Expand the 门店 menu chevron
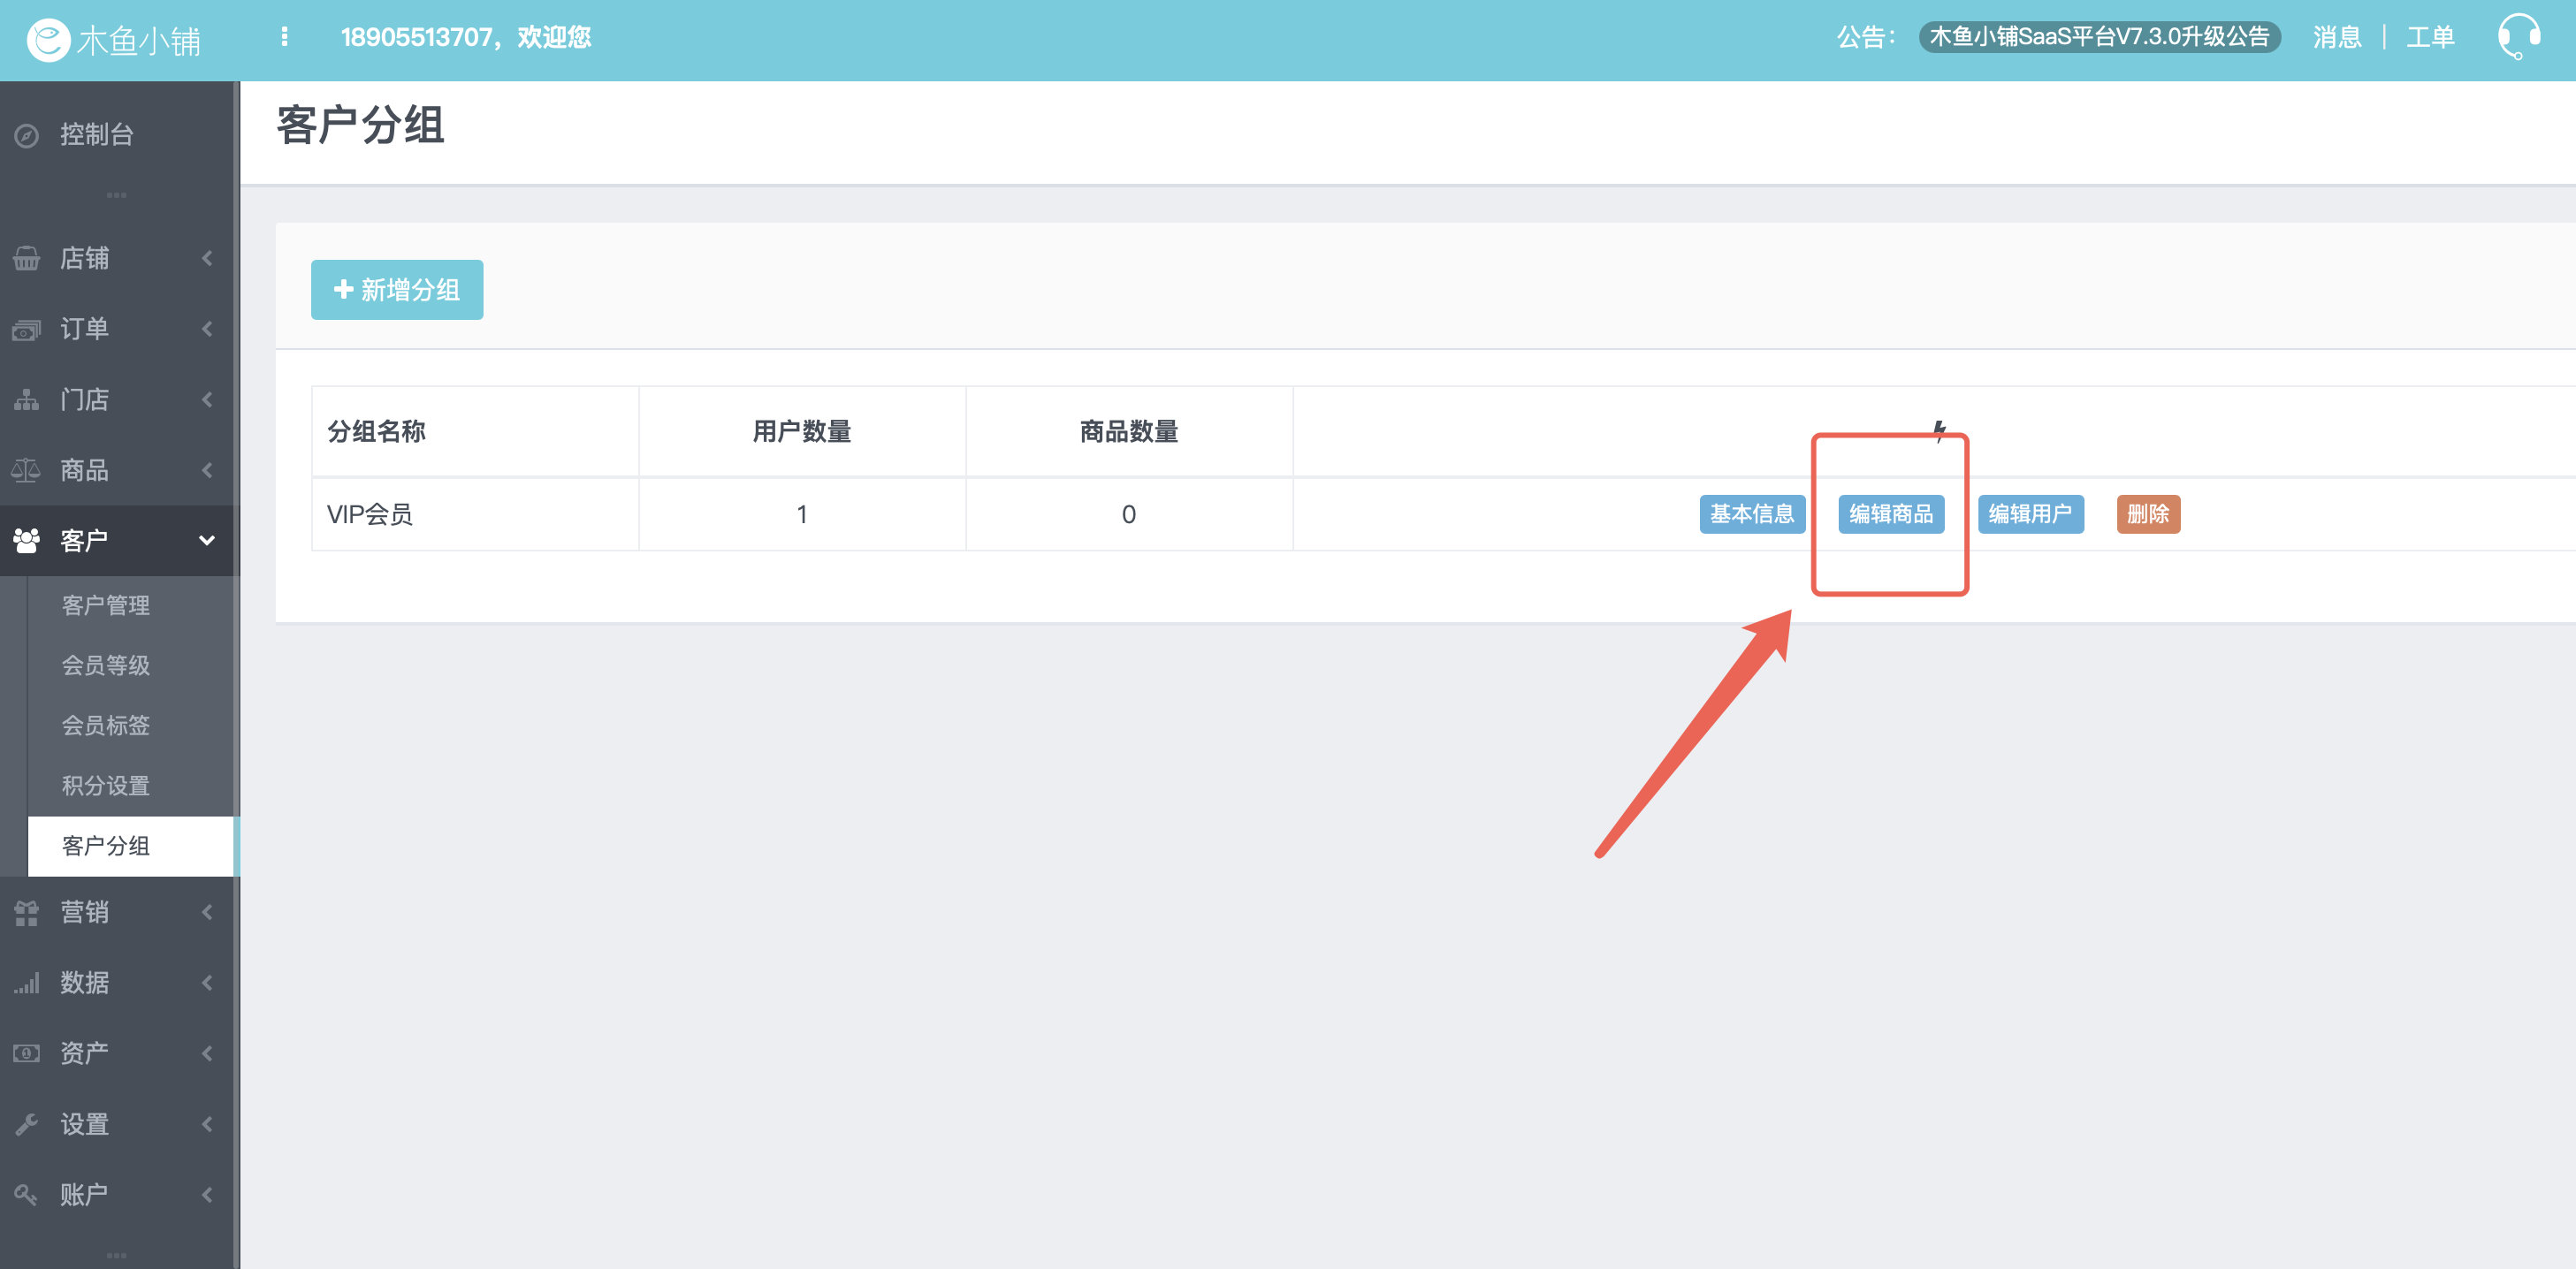Image resolution: width=2576 pixels, height=1269 pixels. [207, 400]
